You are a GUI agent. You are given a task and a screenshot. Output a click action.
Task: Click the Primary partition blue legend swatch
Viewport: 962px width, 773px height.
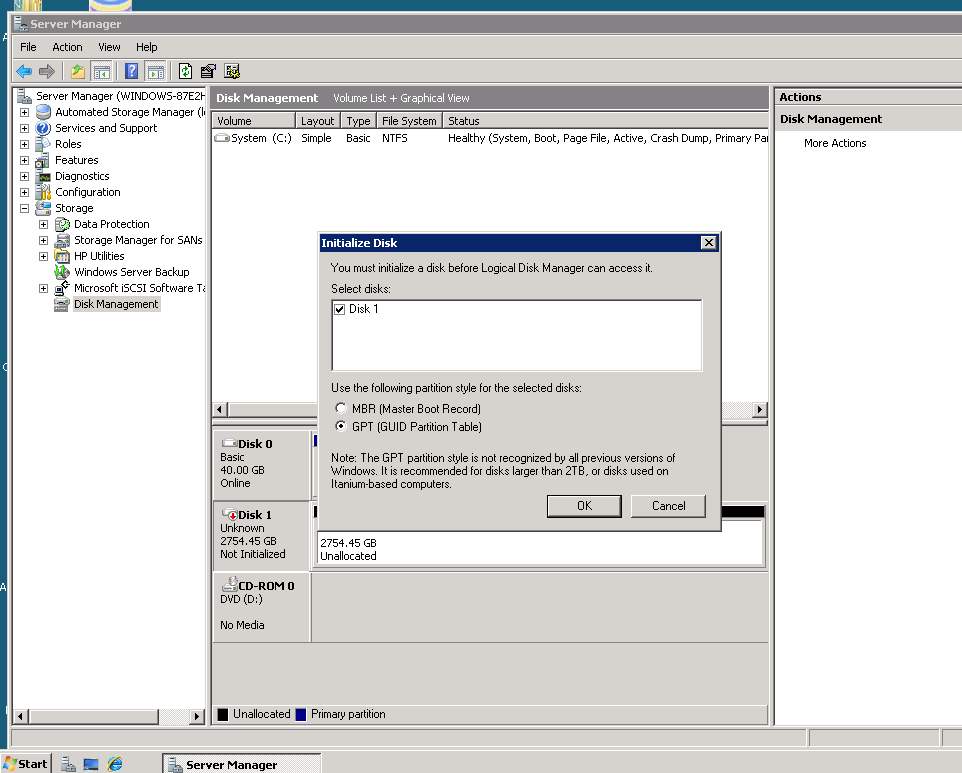[x=301, y=714]
